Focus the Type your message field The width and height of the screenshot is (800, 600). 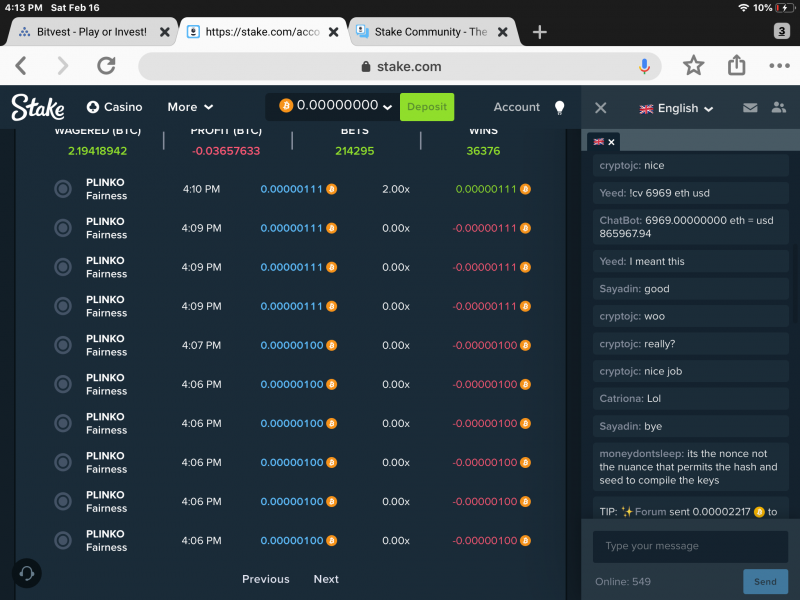pyautogui.click(x=690, y=546)
